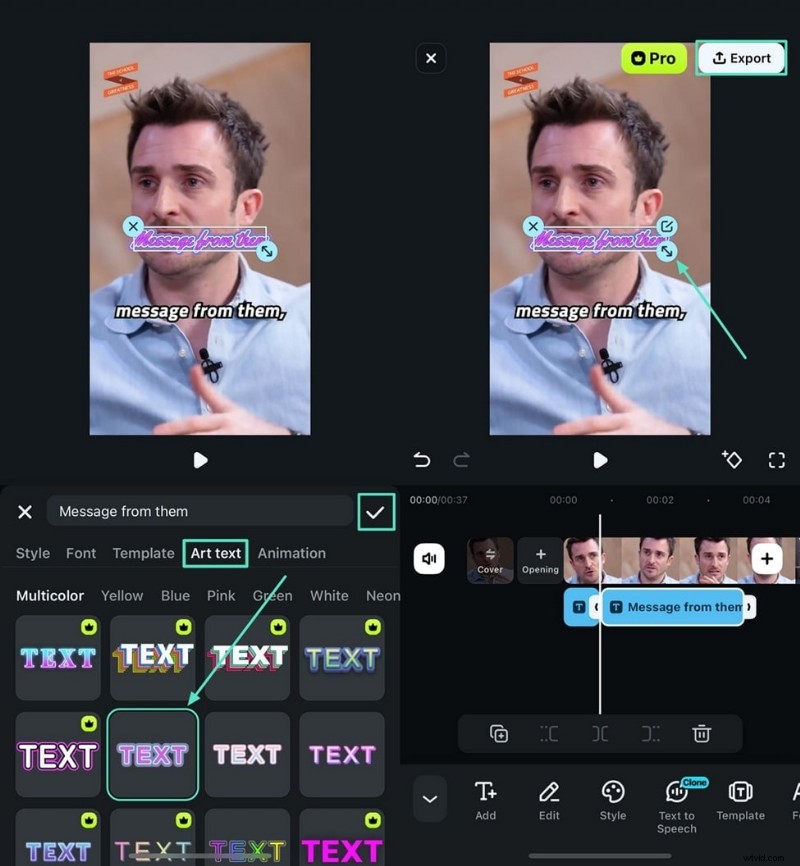Select the purple neon TEXT art style
Screen dimensions: 800x866
click(152, 755)
